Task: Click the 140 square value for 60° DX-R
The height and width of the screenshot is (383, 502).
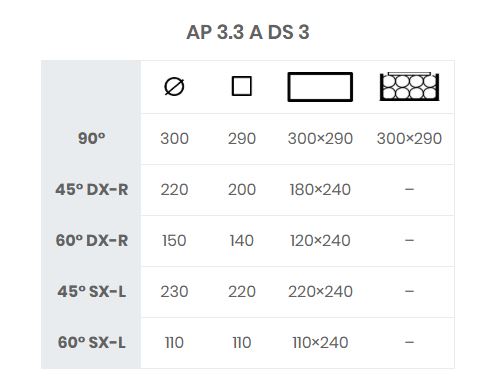Action: click(x=242, y=241)
